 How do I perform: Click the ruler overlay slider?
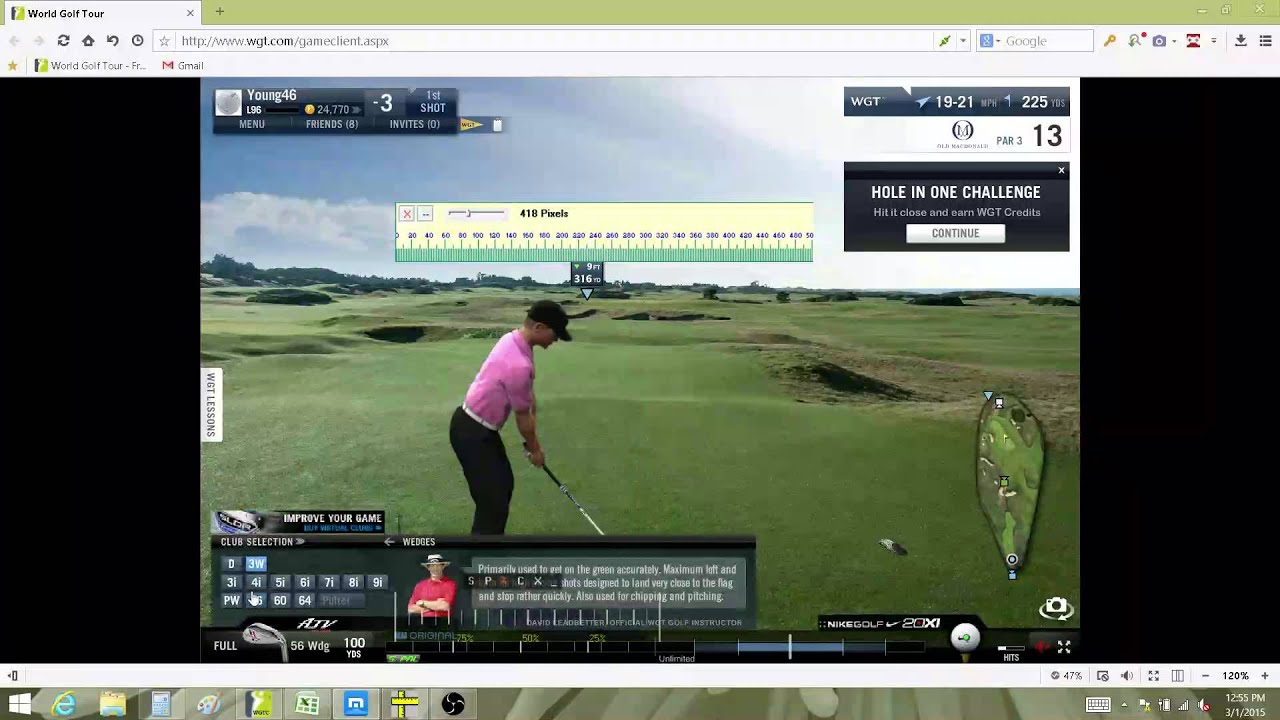(476, 214)
